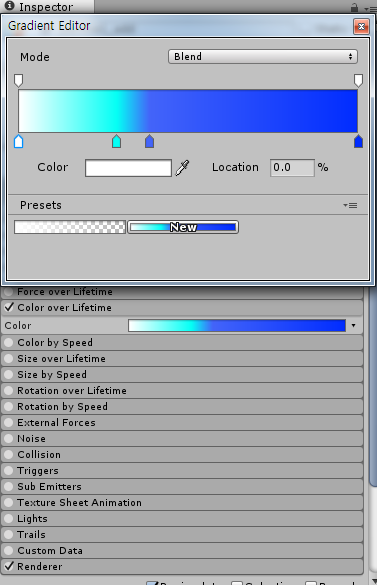Click inside the gradient preview bar

coord(188,111)
